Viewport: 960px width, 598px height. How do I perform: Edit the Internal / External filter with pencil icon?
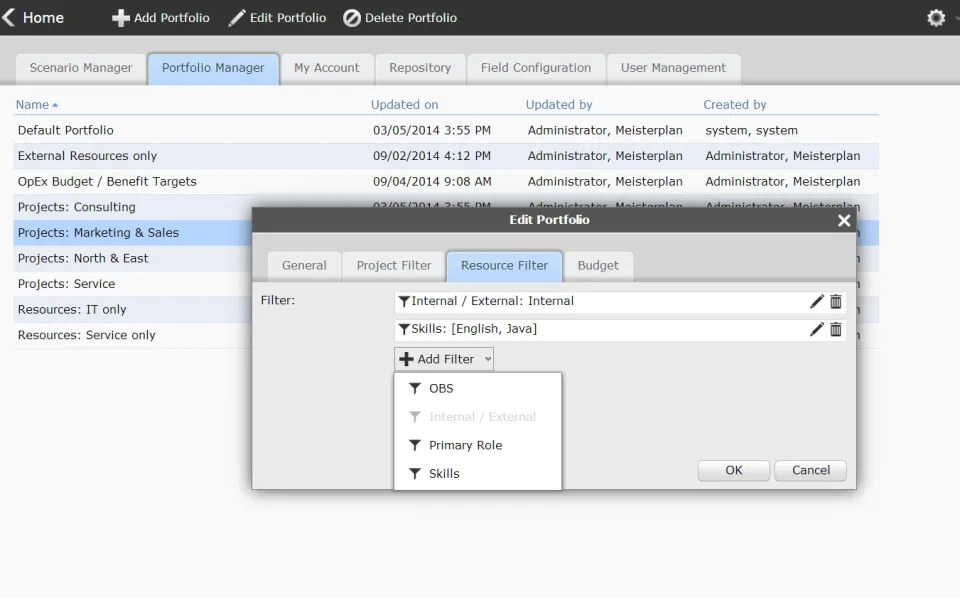816,301
